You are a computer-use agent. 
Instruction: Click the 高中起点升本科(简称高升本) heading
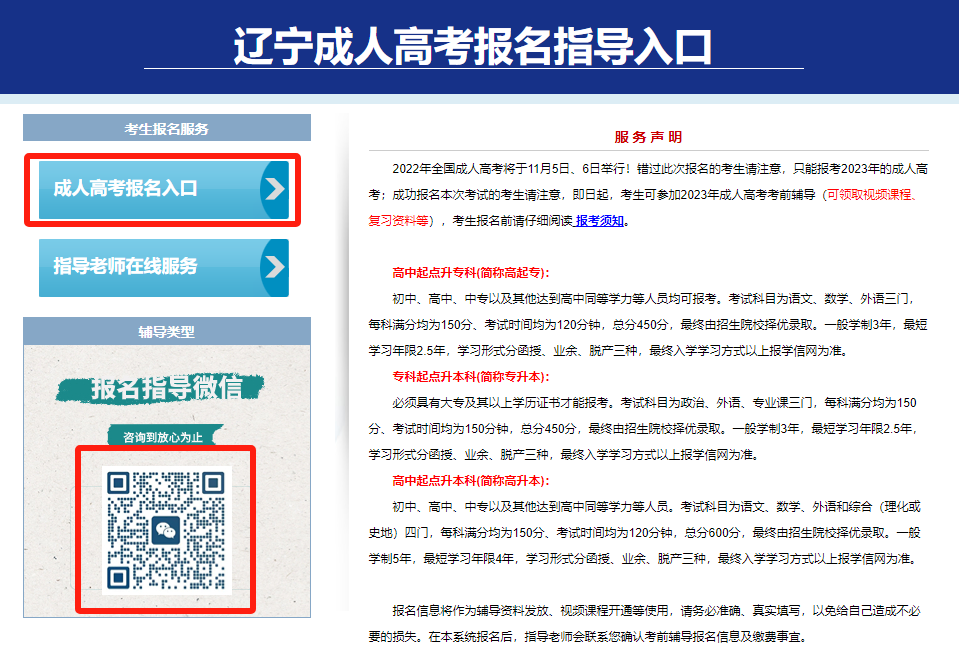[x=471, y=481]
